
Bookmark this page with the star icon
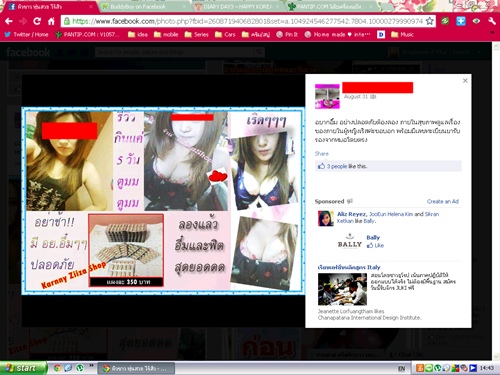(430, 21)
